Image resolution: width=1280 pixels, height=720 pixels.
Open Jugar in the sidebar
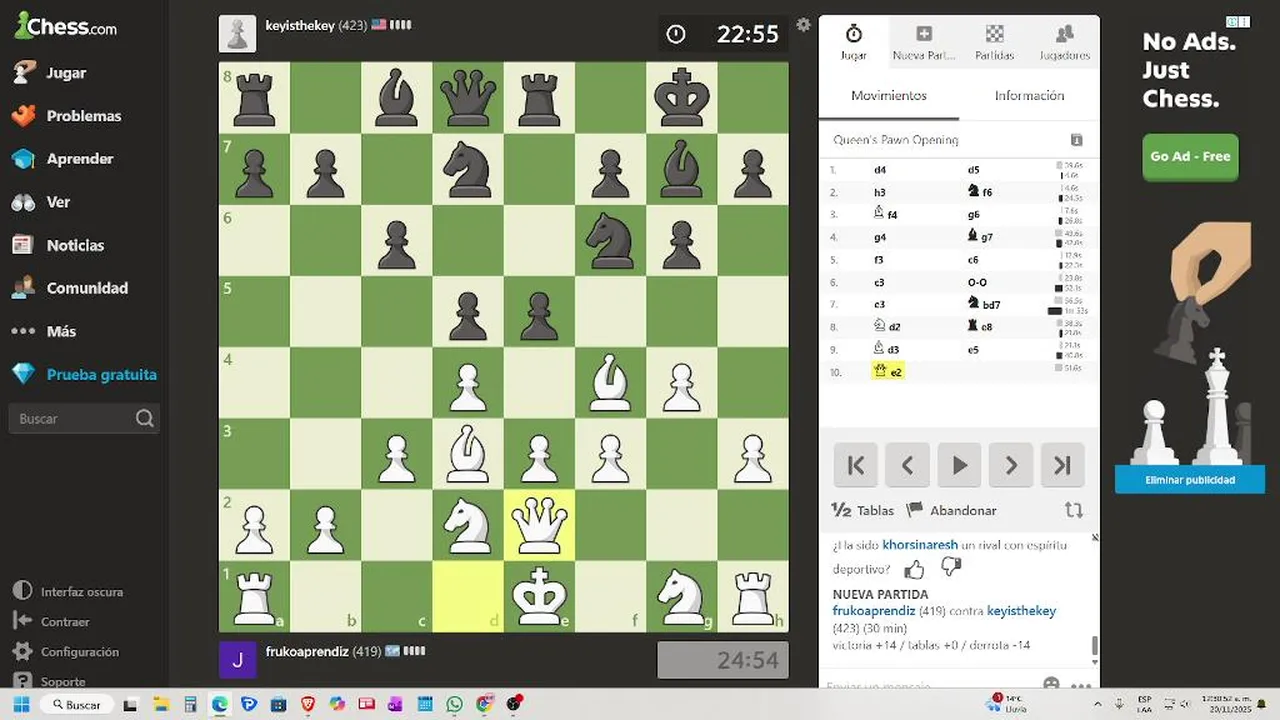pyautogui.click(x=49, y=73)
